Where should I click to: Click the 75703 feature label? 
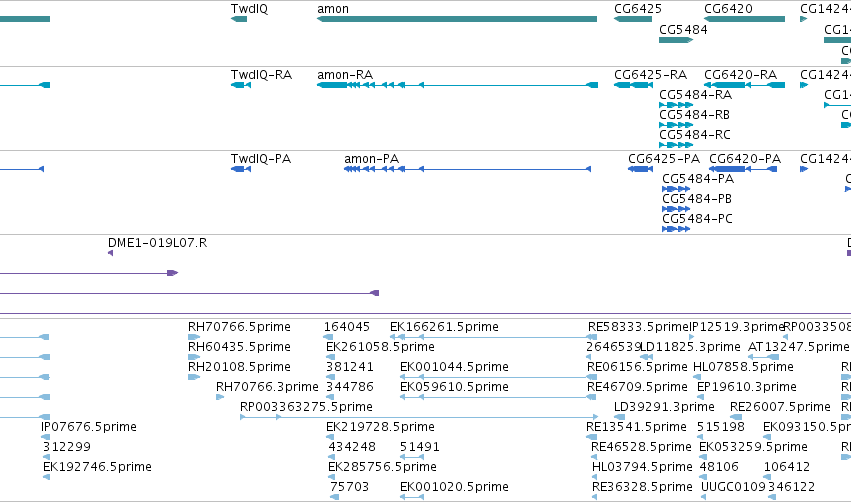pos(350,487)
